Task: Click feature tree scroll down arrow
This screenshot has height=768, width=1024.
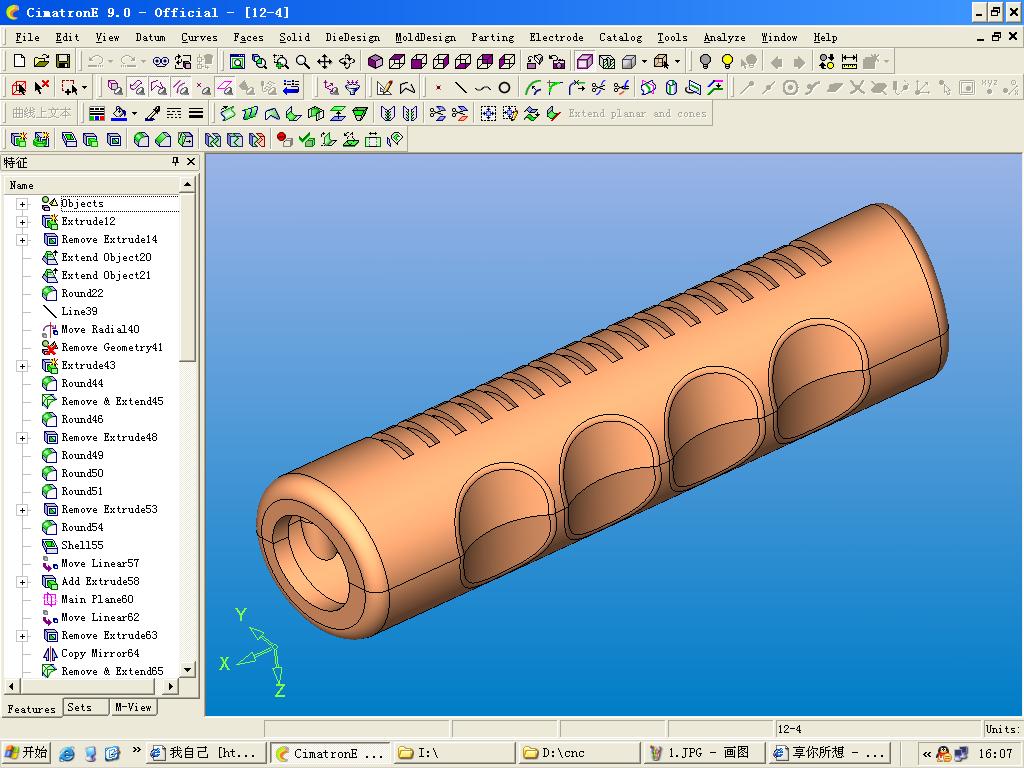Action: pos(187,670)
